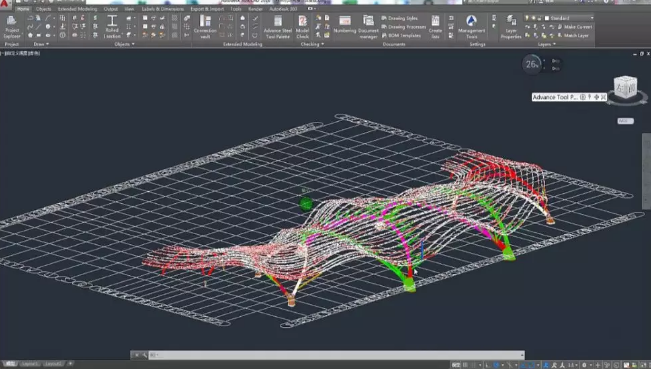Screen dimensions: 651x369
Task: Click the Numbering icon
Action: pyautogui.click(x=345, y=25)
